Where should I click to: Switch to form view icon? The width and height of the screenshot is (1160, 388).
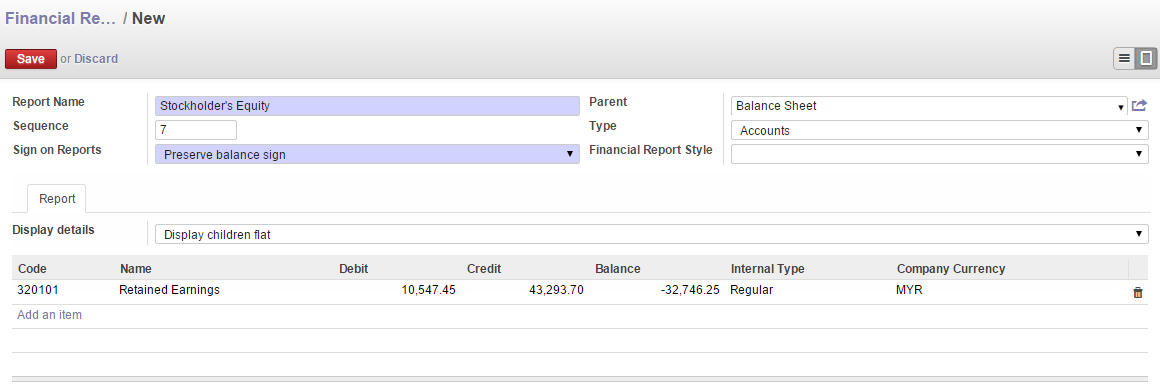click(1146, 58)
